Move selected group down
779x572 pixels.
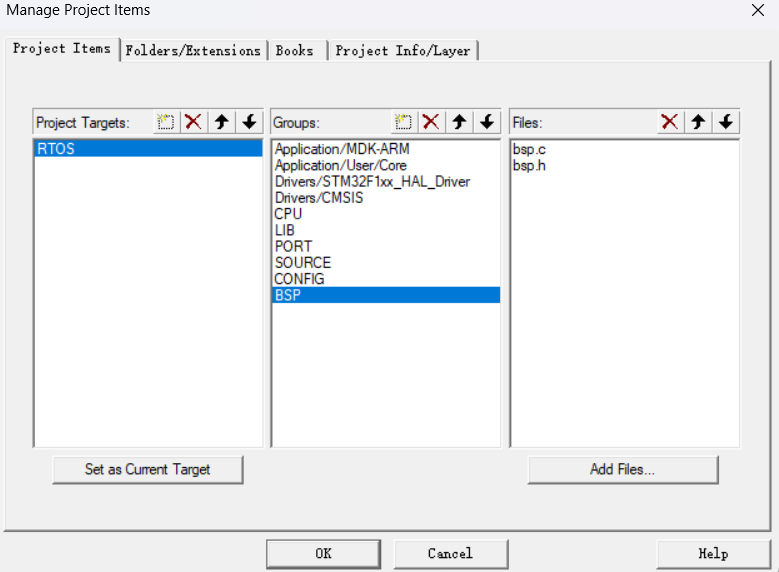[487, 122]
